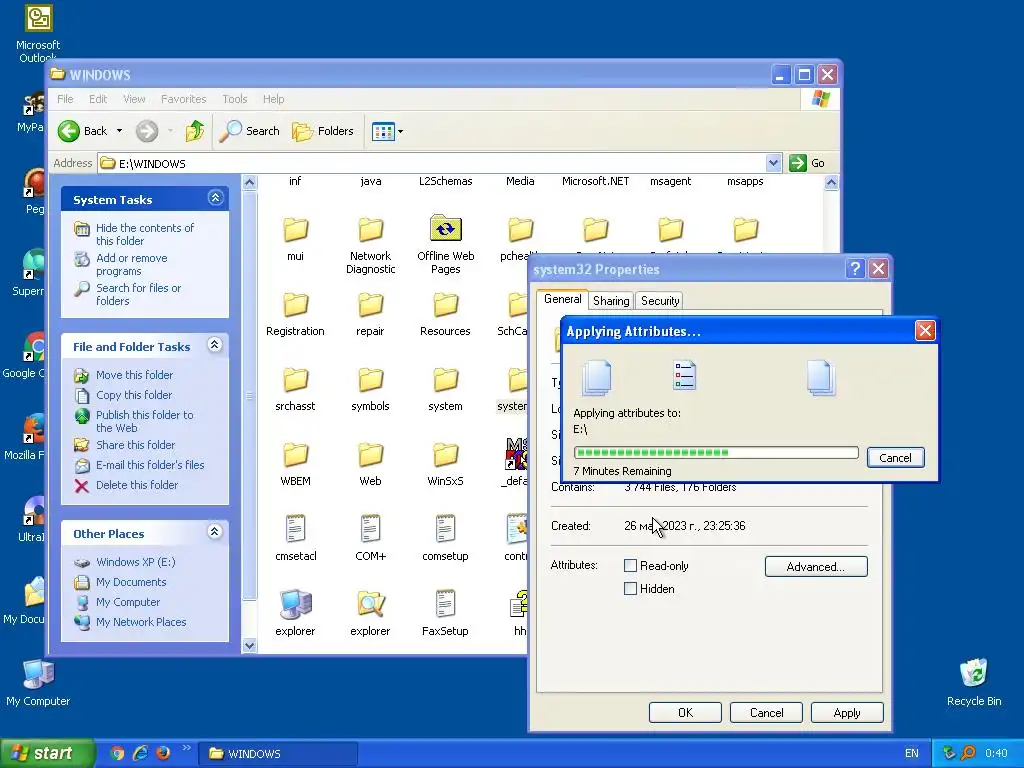Expand the address bar dropdown
The width and height of the screenshot is (1024, 768).
click(773, 163)
